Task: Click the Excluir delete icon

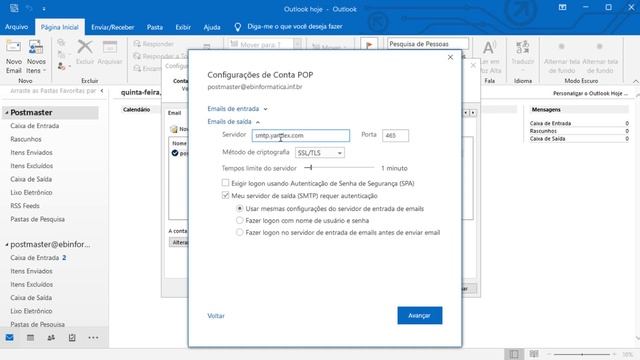Action: [x=84, y=47]
